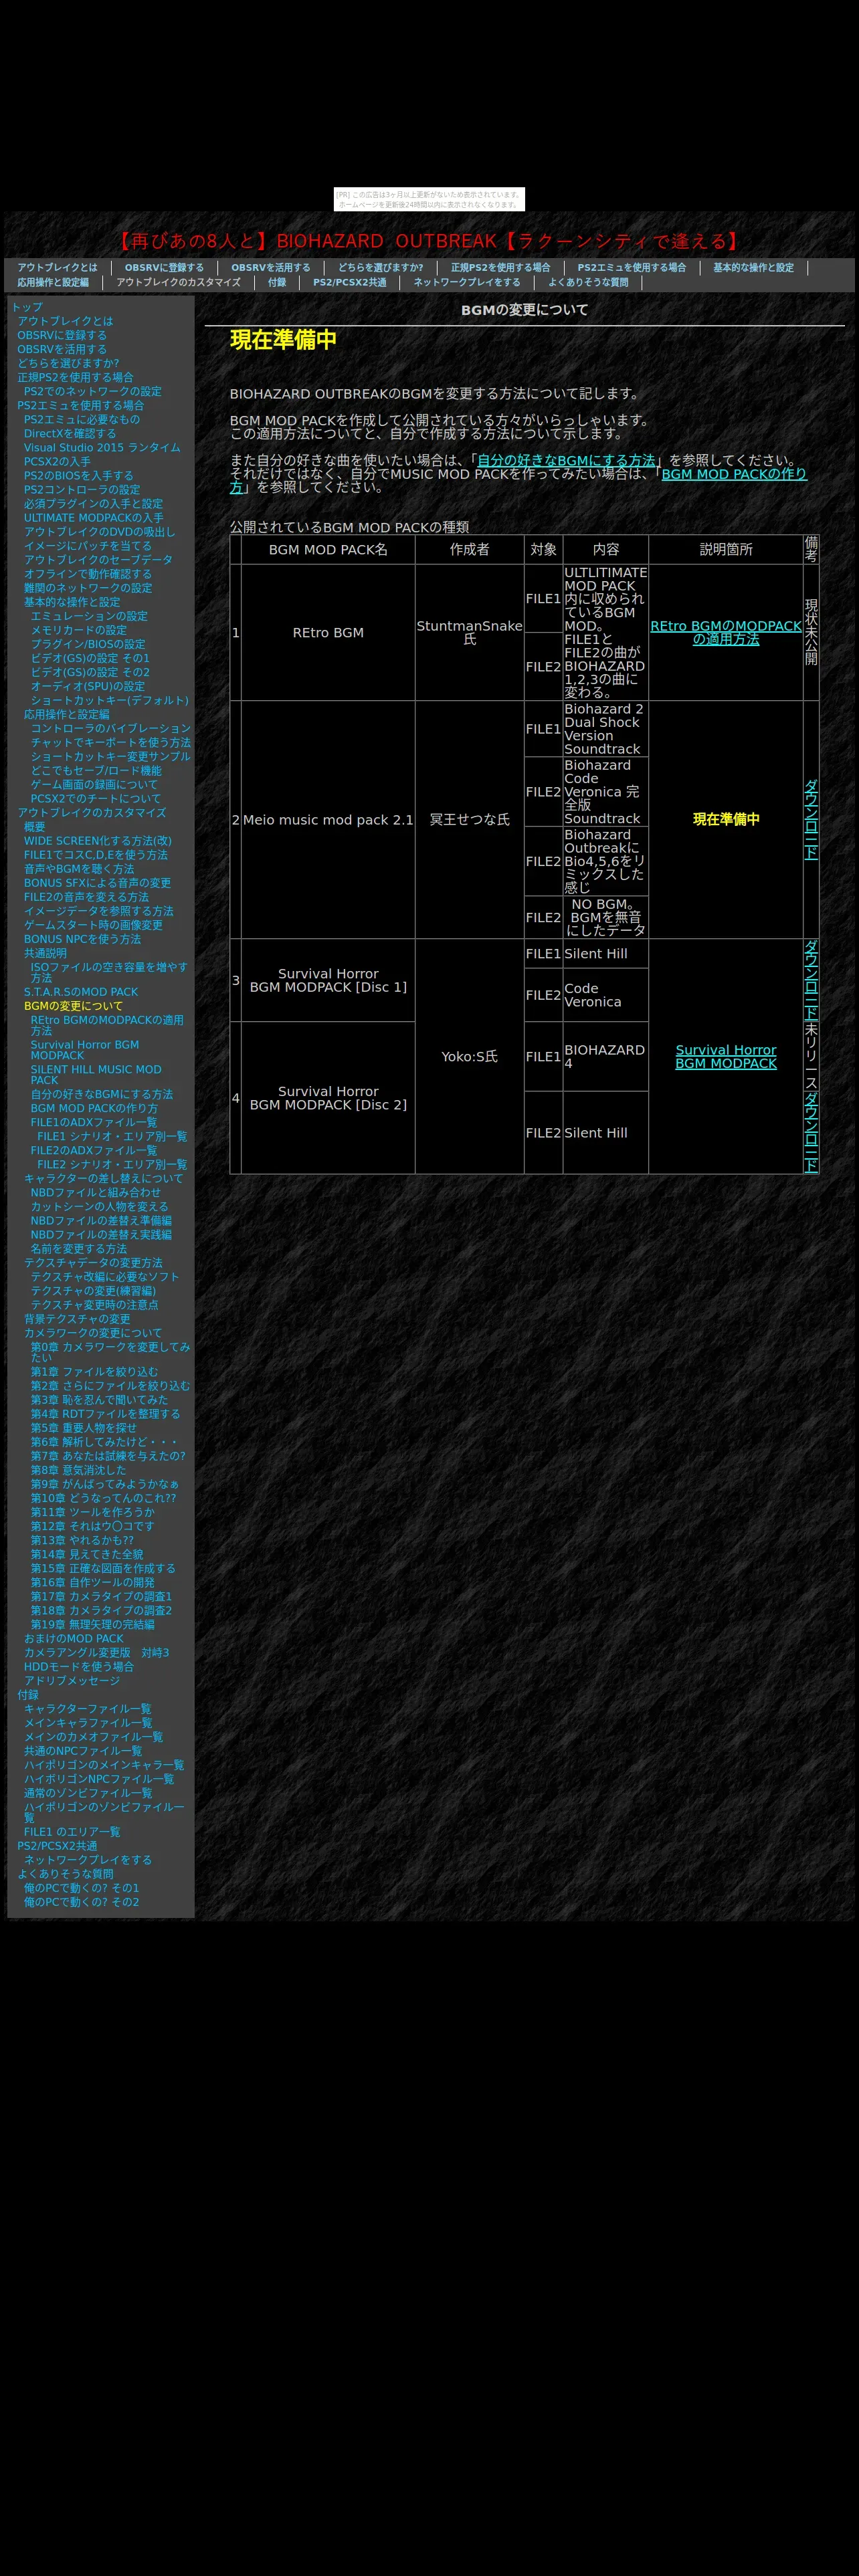
Task: Open sidebar link オーディオ(SPU)の設定
Action: coord(87,686)
